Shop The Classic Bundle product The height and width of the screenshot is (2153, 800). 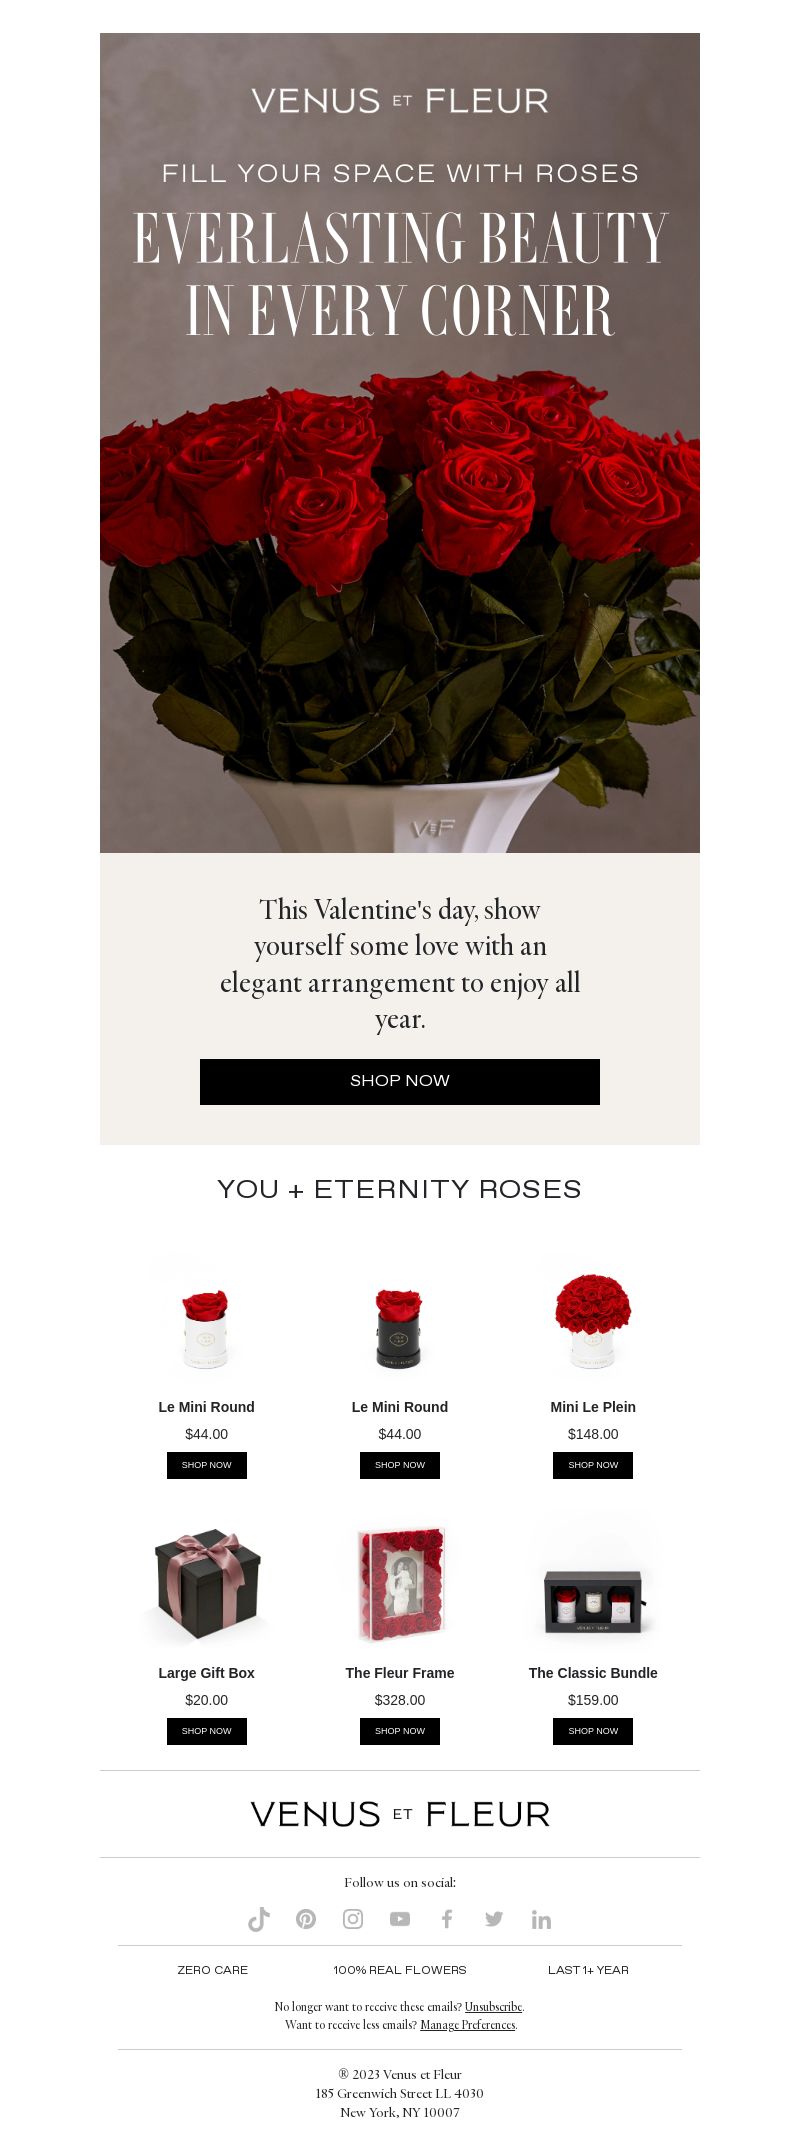[x=593, y=1731]
